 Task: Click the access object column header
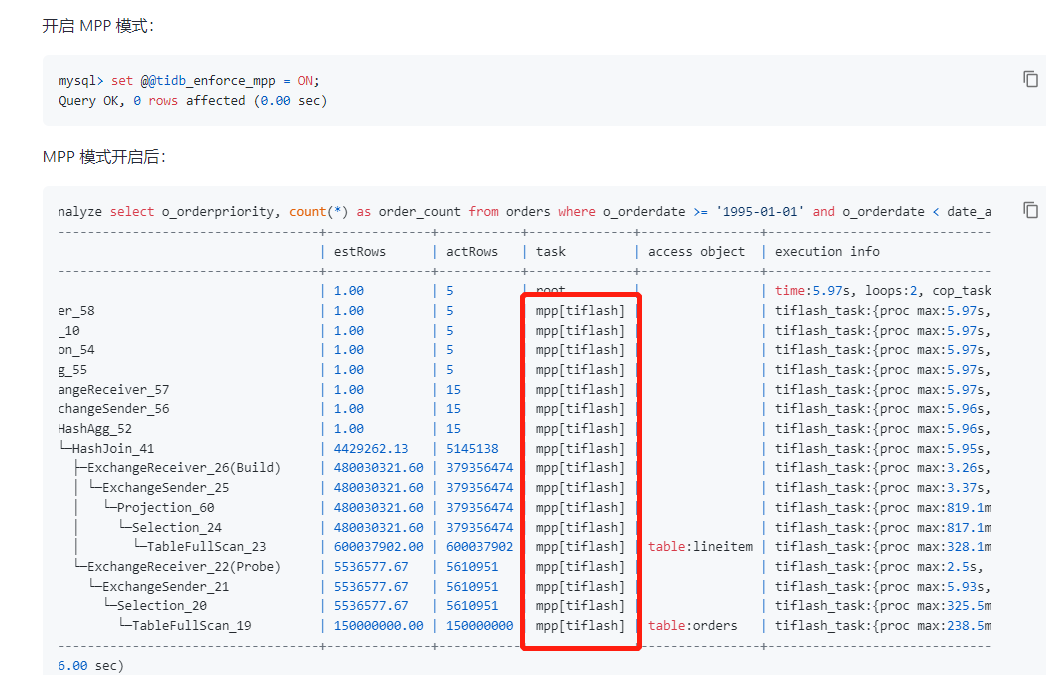(696, 252)
